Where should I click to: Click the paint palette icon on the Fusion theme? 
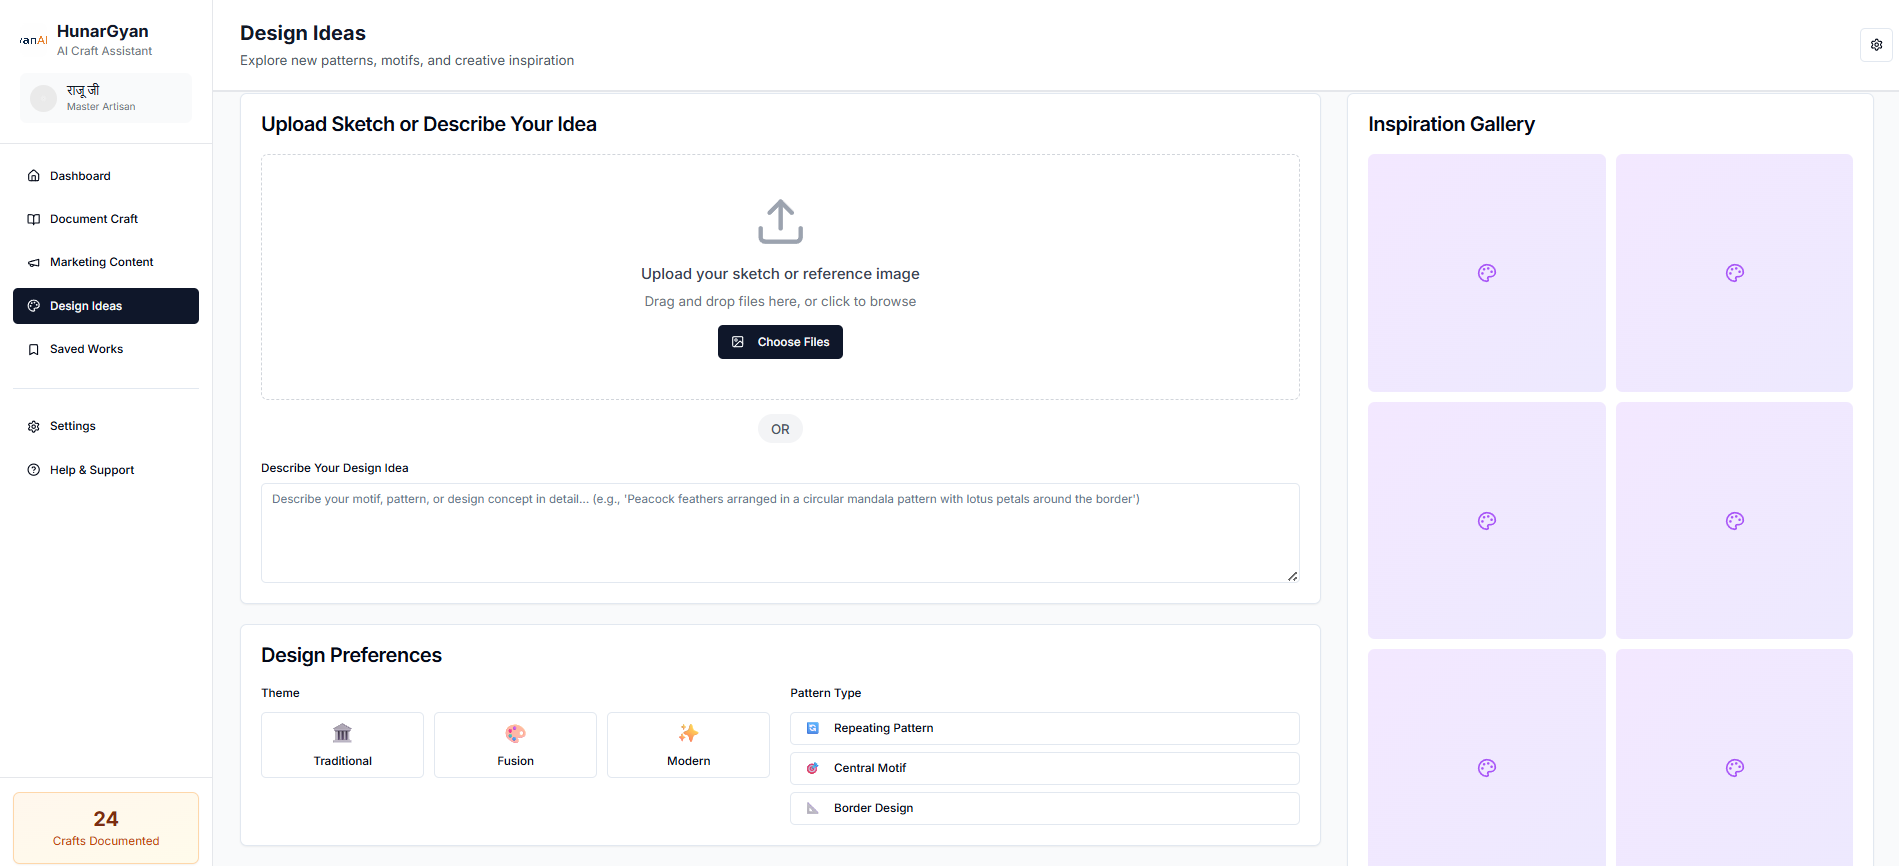[x=515, y=733]
